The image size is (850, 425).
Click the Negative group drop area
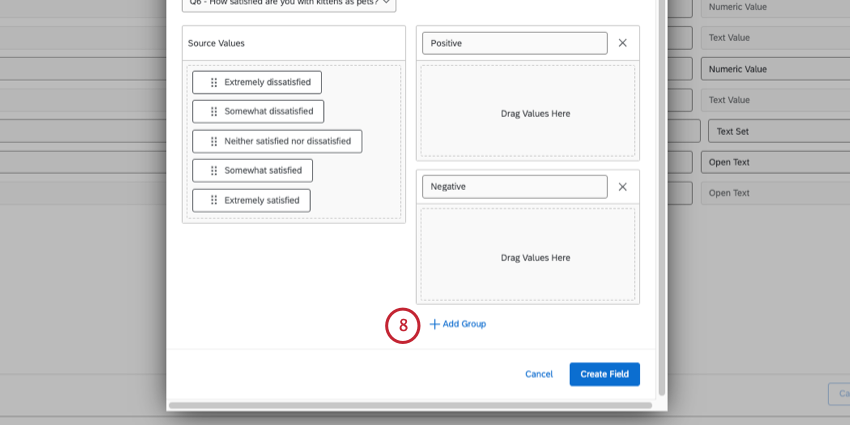point(528,257)
